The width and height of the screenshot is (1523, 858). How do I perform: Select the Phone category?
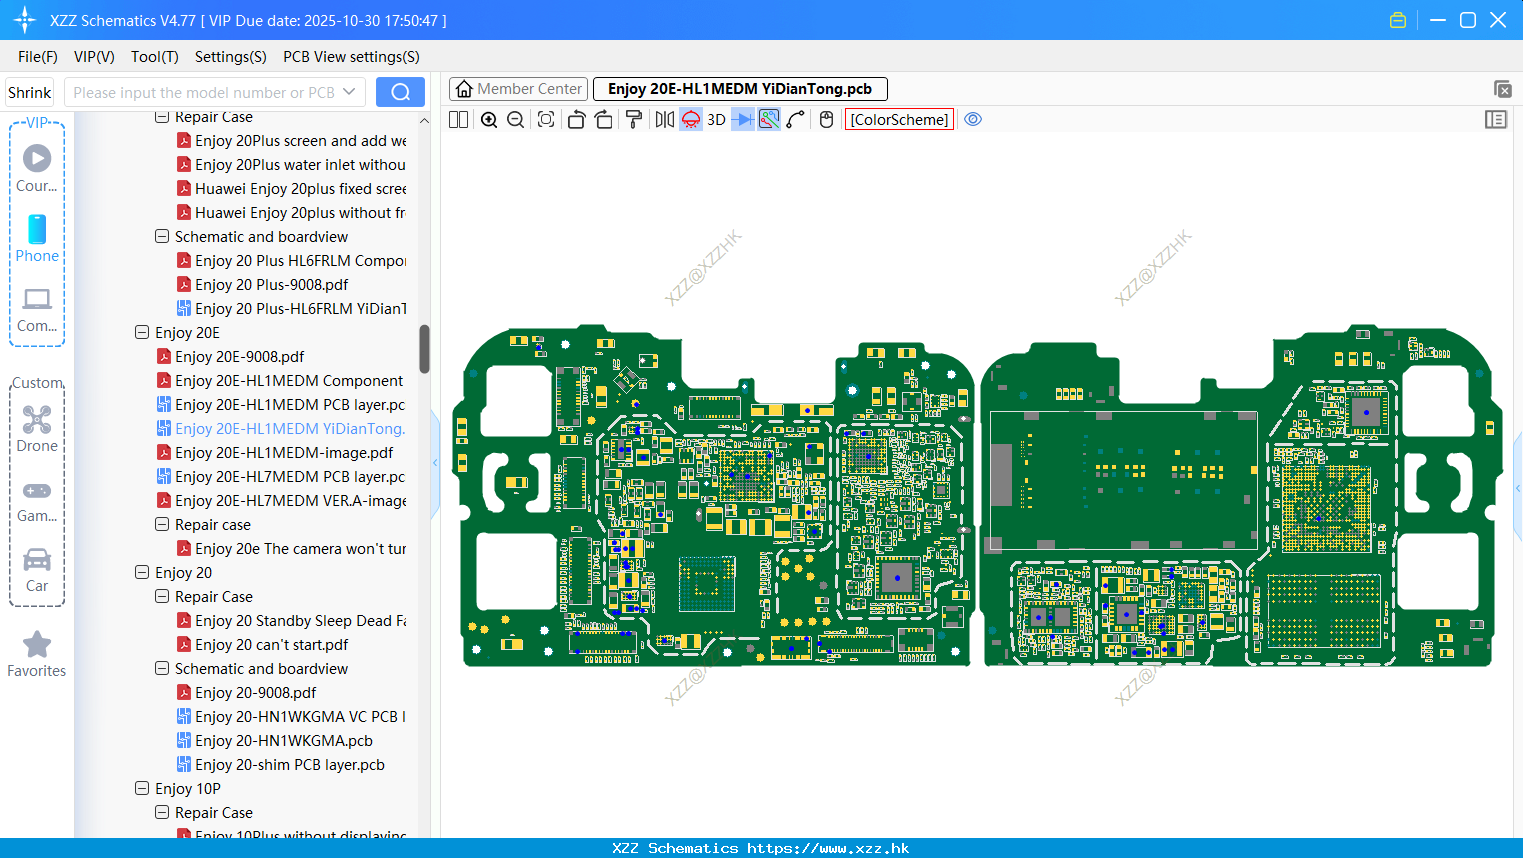coord(37,238)
